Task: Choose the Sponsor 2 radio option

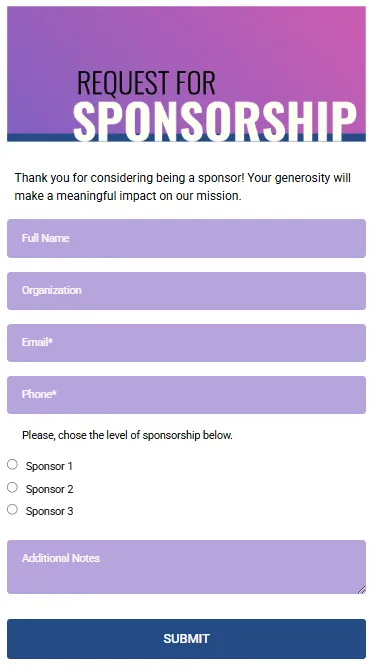Action: click(x=12, y=487)
